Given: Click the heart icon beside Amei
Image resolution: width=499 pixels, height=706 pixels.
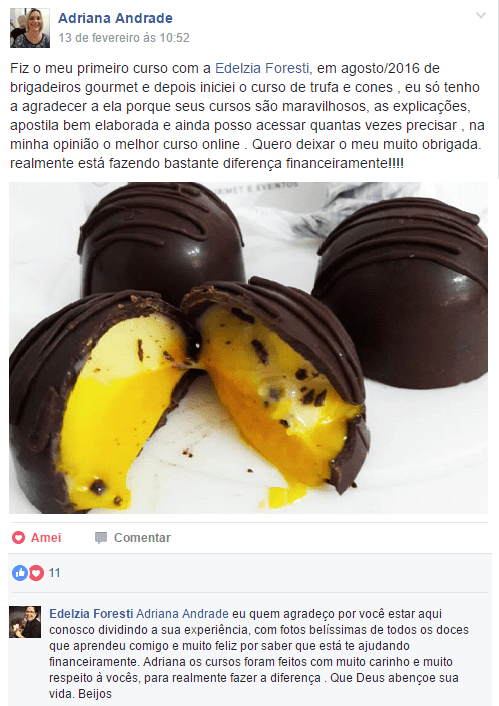Looking at the screenshot, I should [18, 537].
